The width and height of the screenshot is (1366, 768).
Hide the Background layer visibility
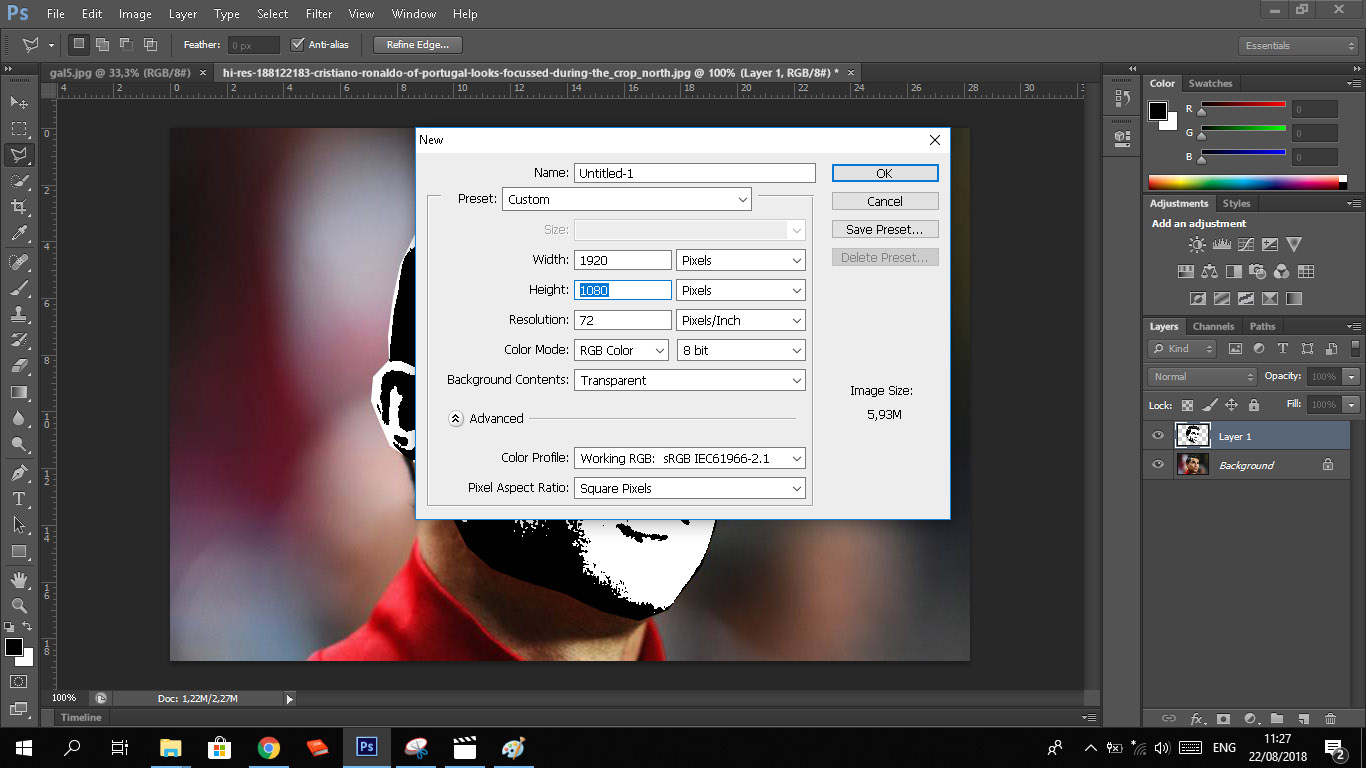[1158, 465]
